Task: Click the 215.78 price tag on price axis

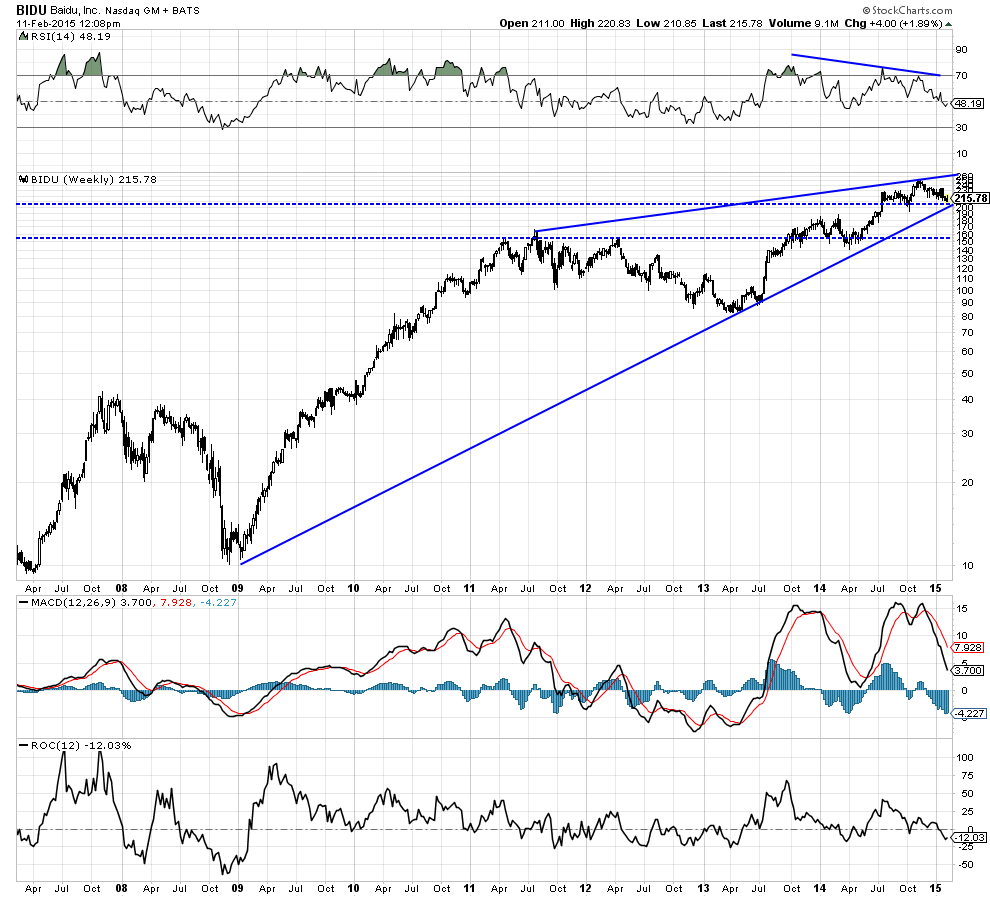Action: coord(970,198)
